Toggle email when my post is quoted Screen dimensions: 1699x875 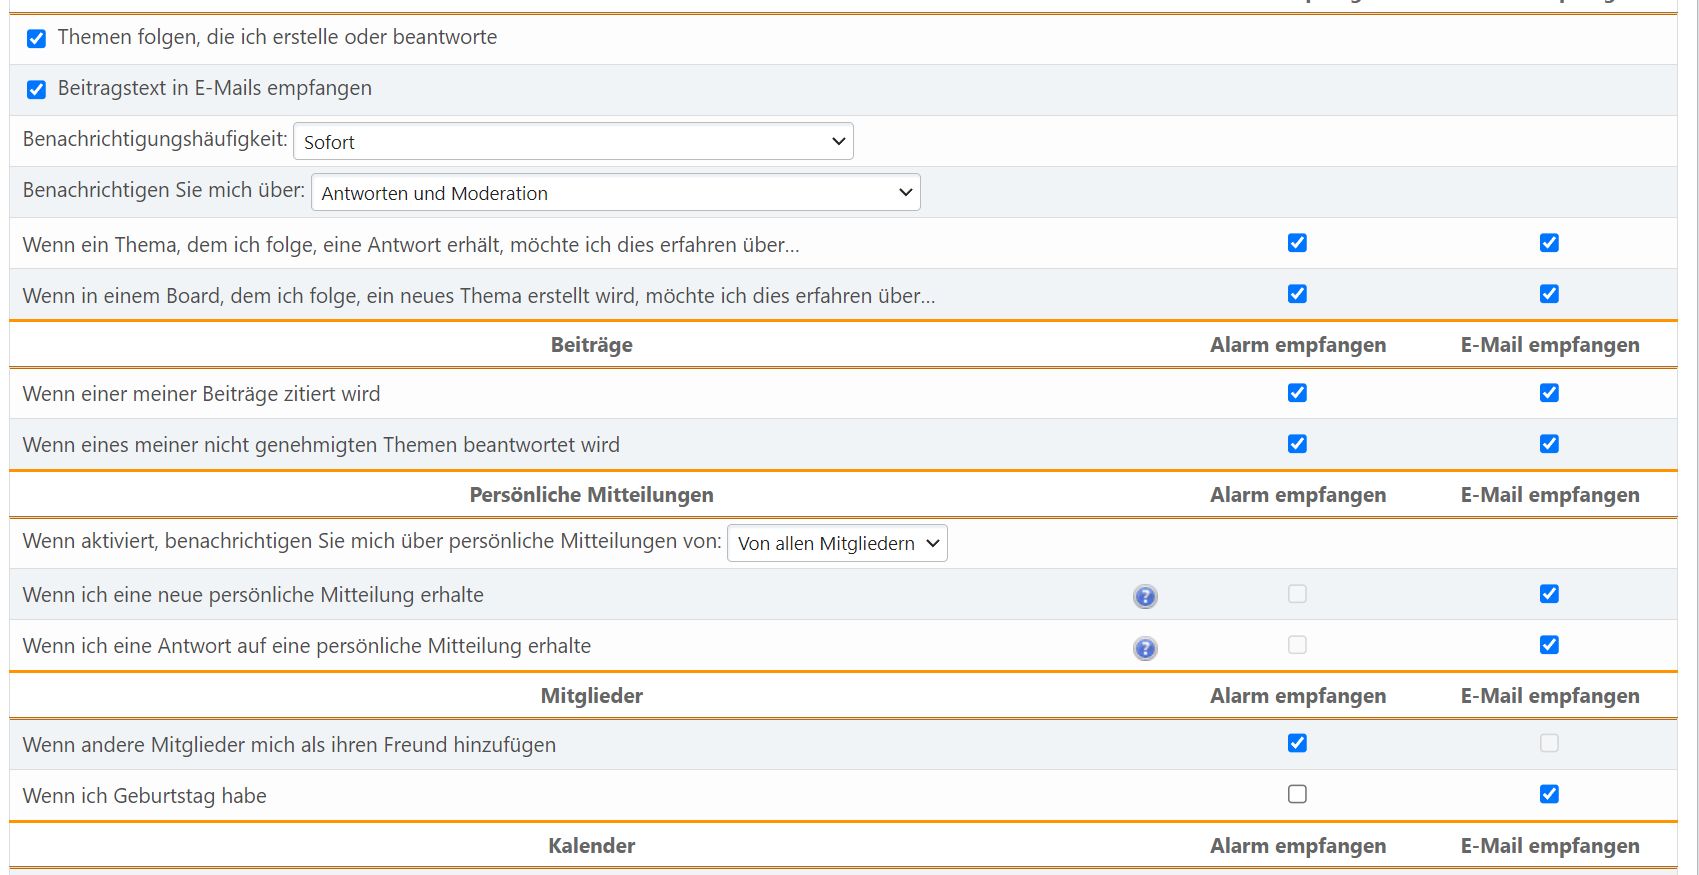tap(1549, 393)
